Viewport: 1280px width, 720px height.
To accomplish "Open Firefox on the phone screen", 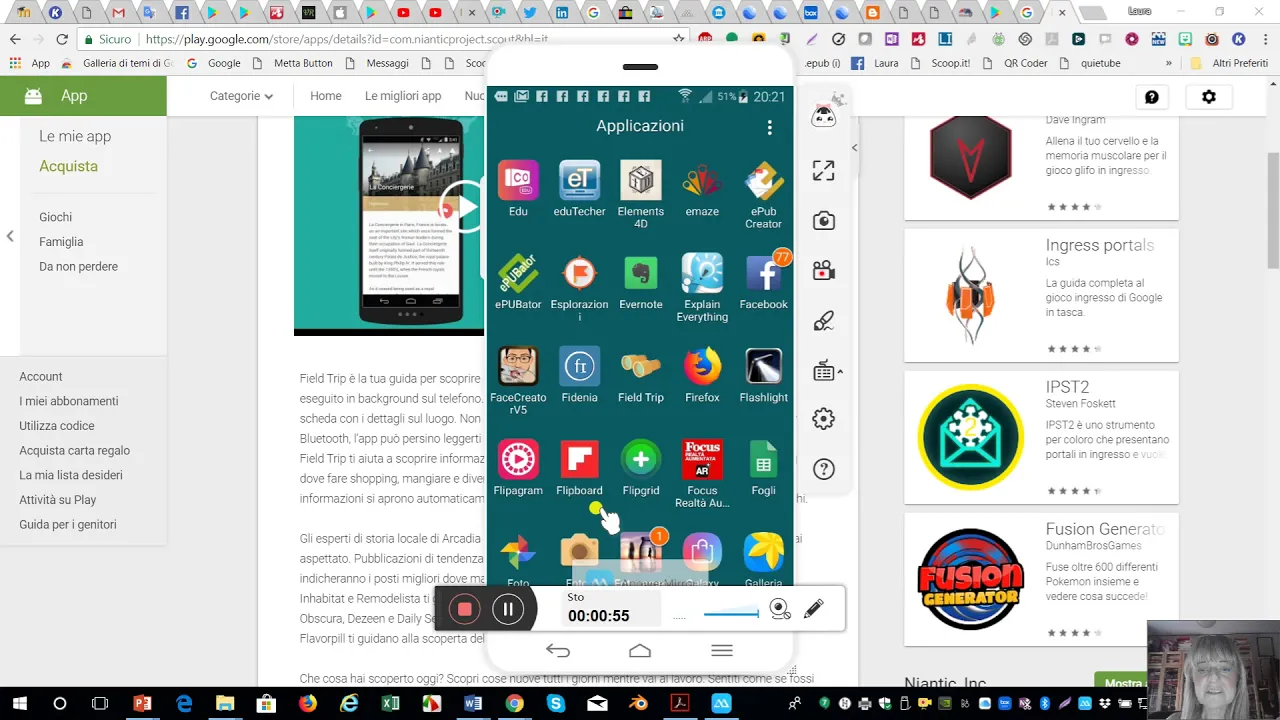I will pyautogui.click(x=702, y=366).
